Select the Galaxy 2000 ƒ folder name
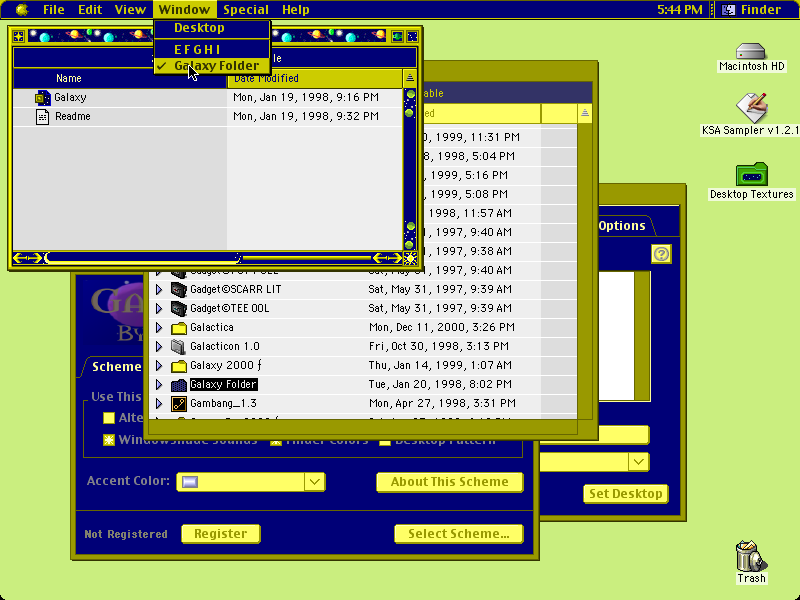800x600 pixels. [226, 365]
